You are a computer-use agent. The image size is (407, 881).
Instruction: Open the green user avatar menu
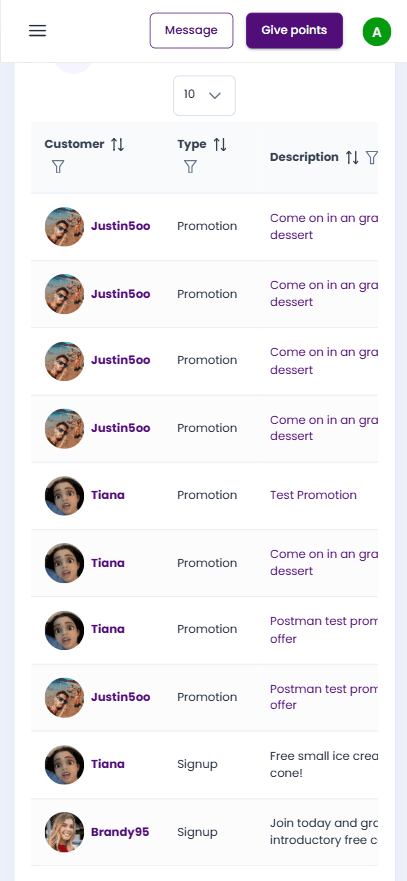coord(377,32)
